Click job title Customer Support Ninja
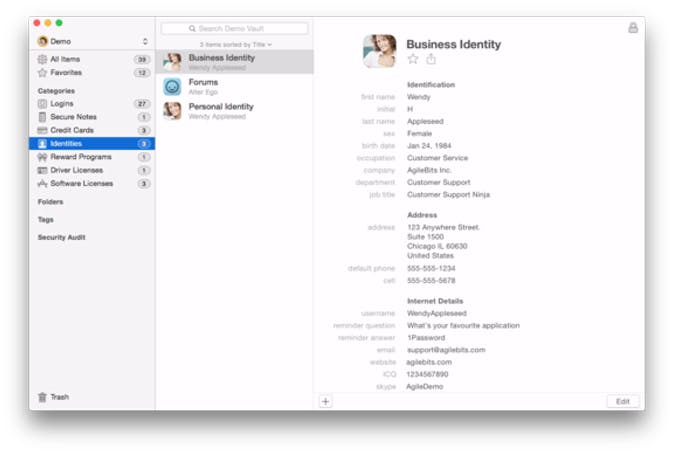 448,195
